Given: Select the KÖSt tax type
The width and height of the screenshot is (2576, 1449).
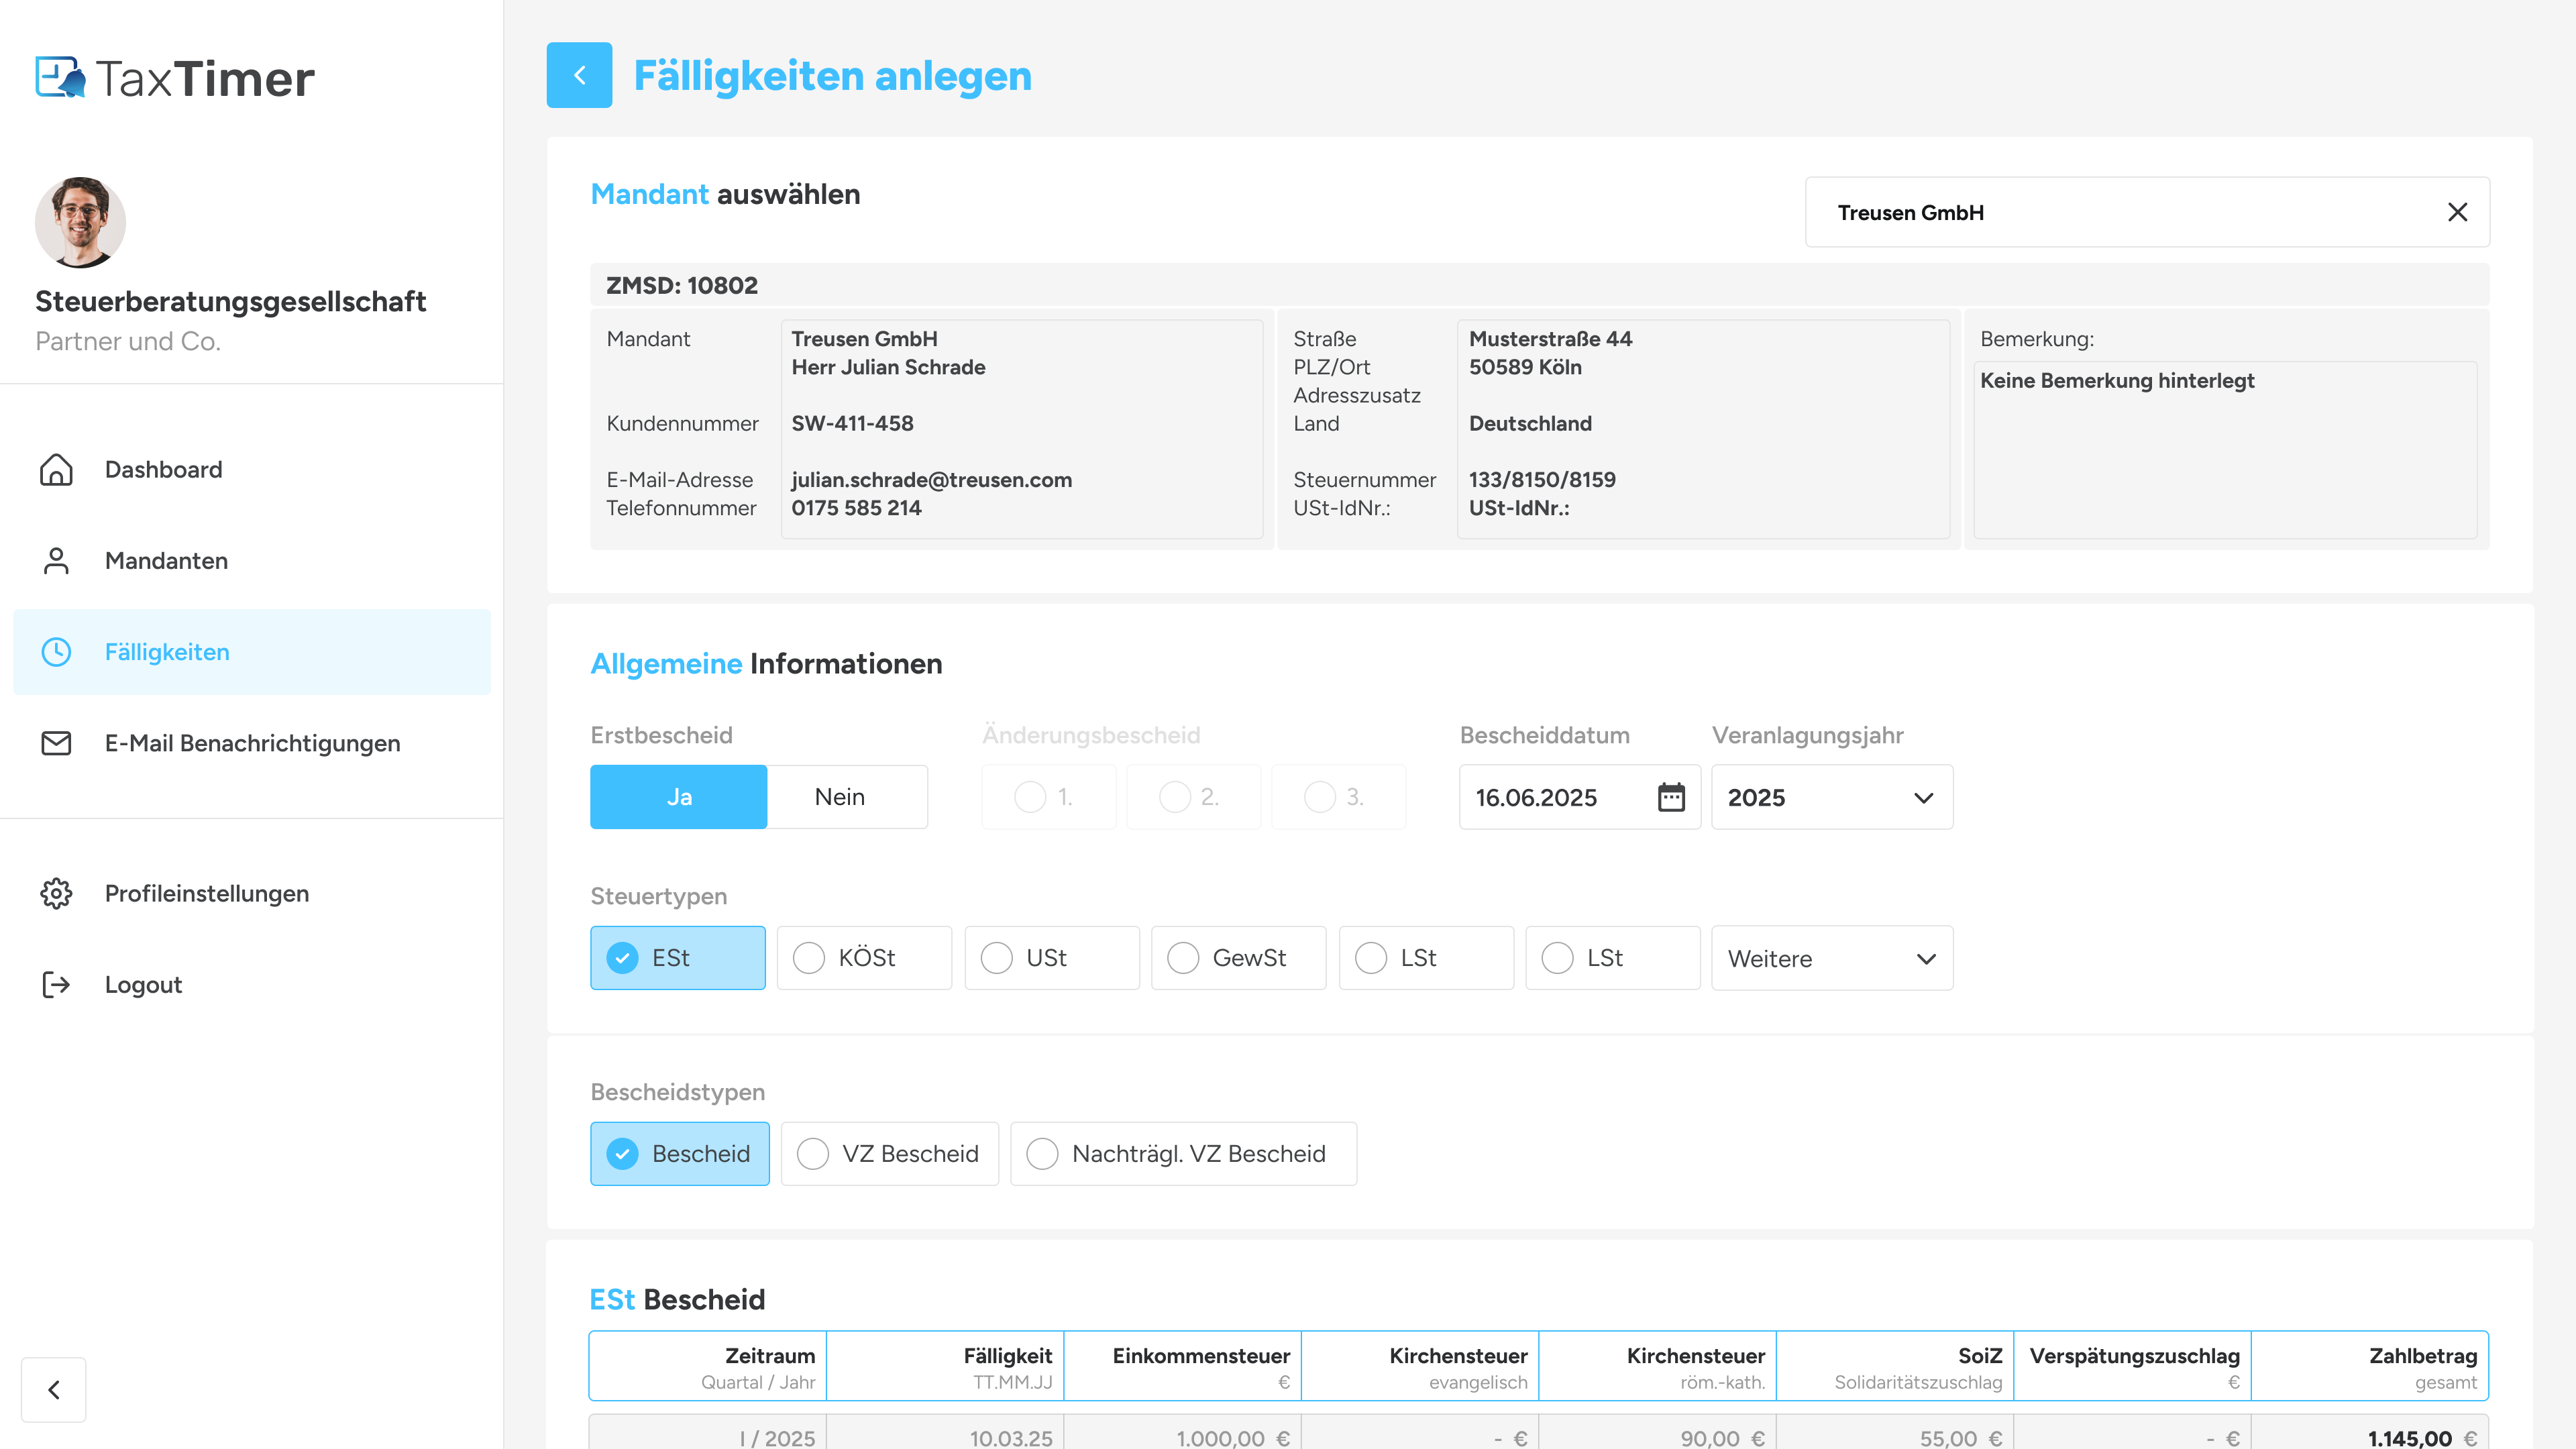Looking at the screenshot, I should click(x=864, y=958).
